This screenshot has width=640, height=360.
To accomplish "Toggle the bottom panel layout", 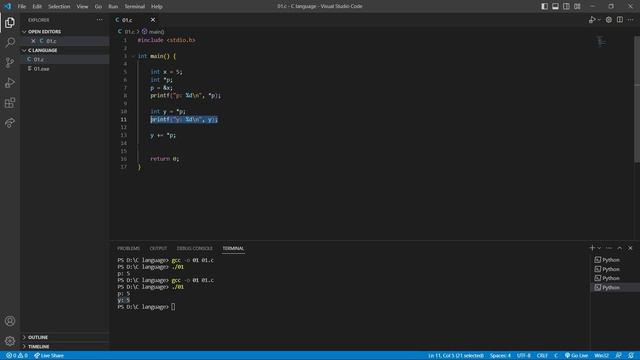I will 556,6.
